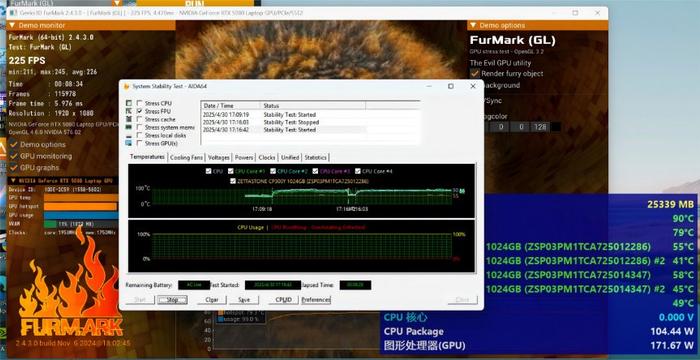Switch to the Cooling Fans tab
Image resolution: width=700 pixels, height=360 pixels.
(x=186, y=158)
